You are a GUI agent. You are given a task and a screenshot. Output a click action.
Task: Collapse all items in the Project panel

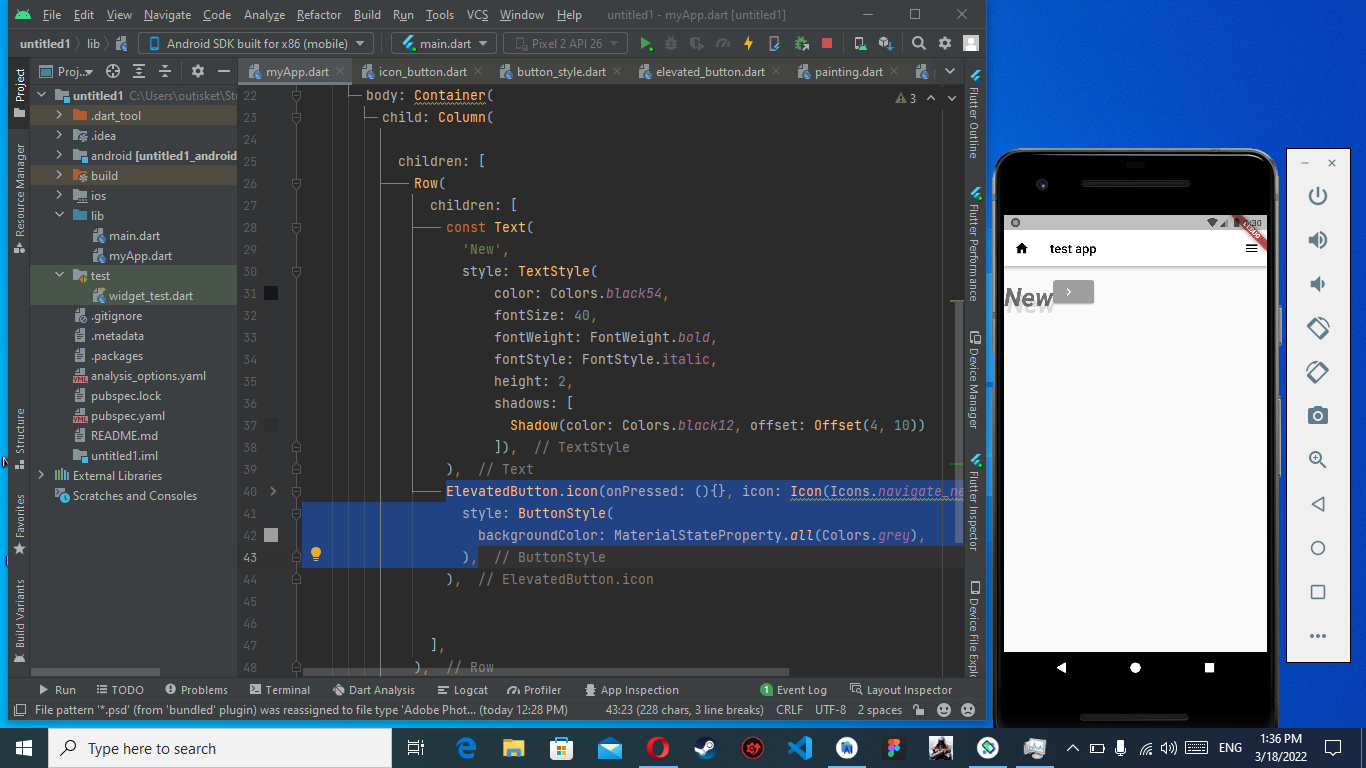click(164, 71)
